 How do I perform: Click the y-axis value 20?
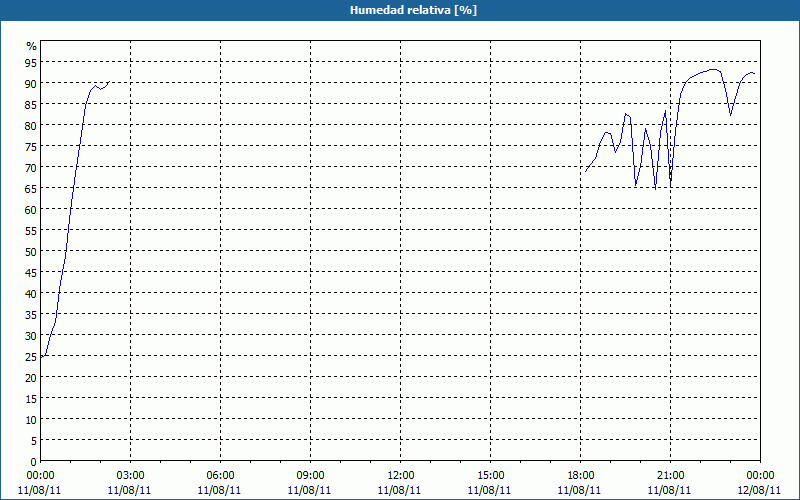(x=31, y=378)
